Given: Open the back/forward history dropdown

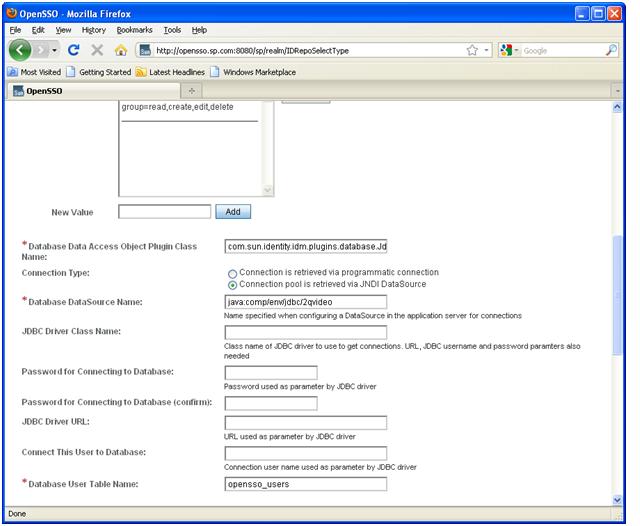Looking at the screenshot, I should (54, 51).
